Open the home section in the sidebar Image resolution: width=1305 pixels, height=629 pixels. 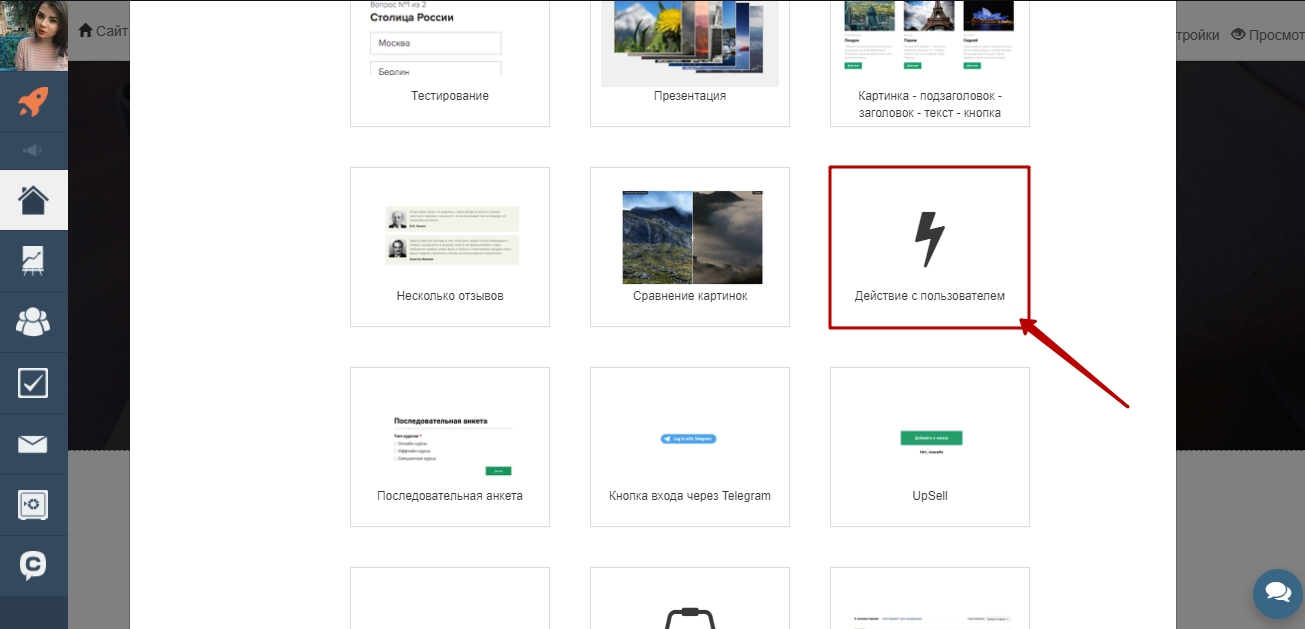point(33,200)
